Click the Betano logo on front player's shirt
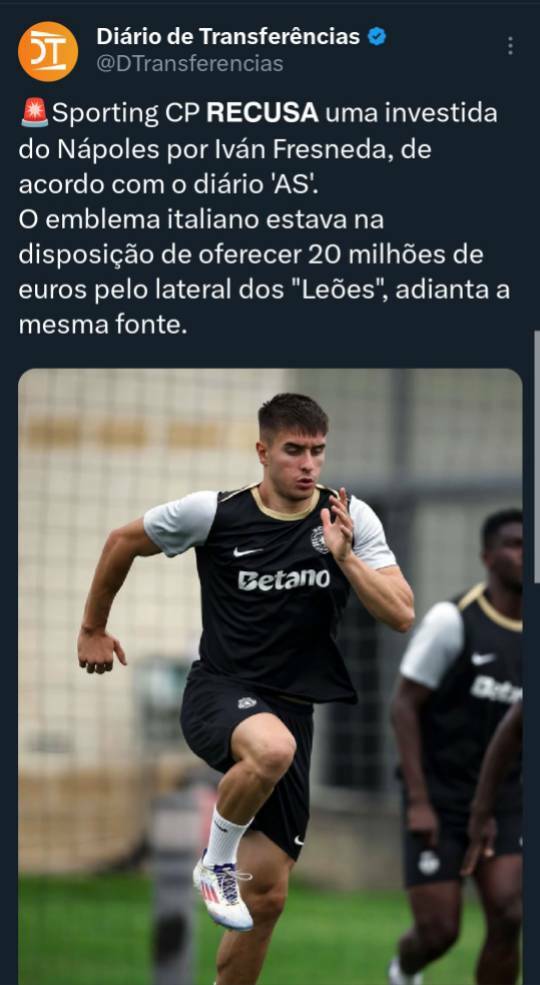 (284, 579)
